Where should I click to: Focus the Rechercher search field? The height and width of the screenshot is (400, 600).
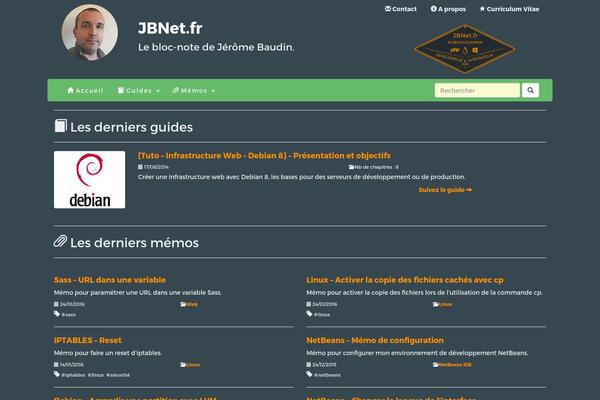pos(477,90)
